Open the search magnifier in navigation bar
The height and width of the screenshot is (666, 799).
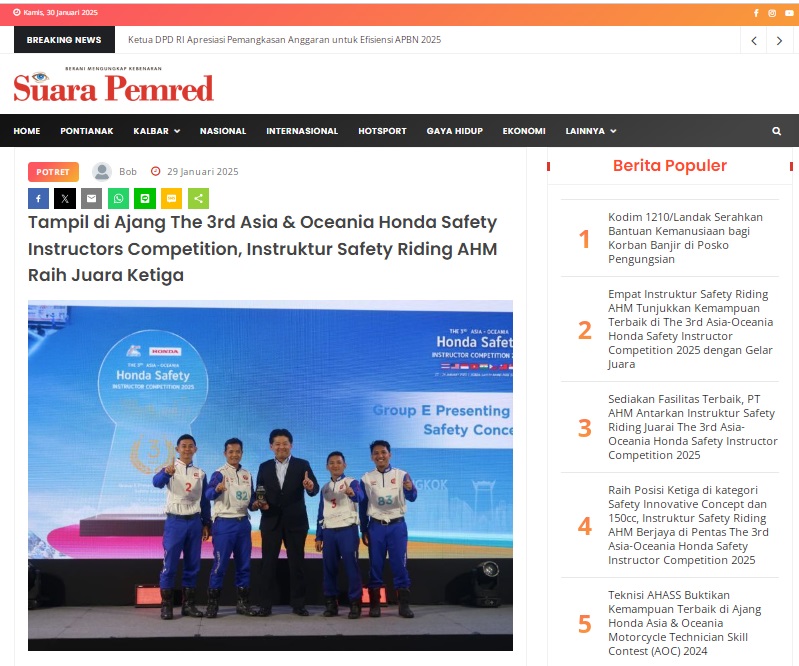776,131
